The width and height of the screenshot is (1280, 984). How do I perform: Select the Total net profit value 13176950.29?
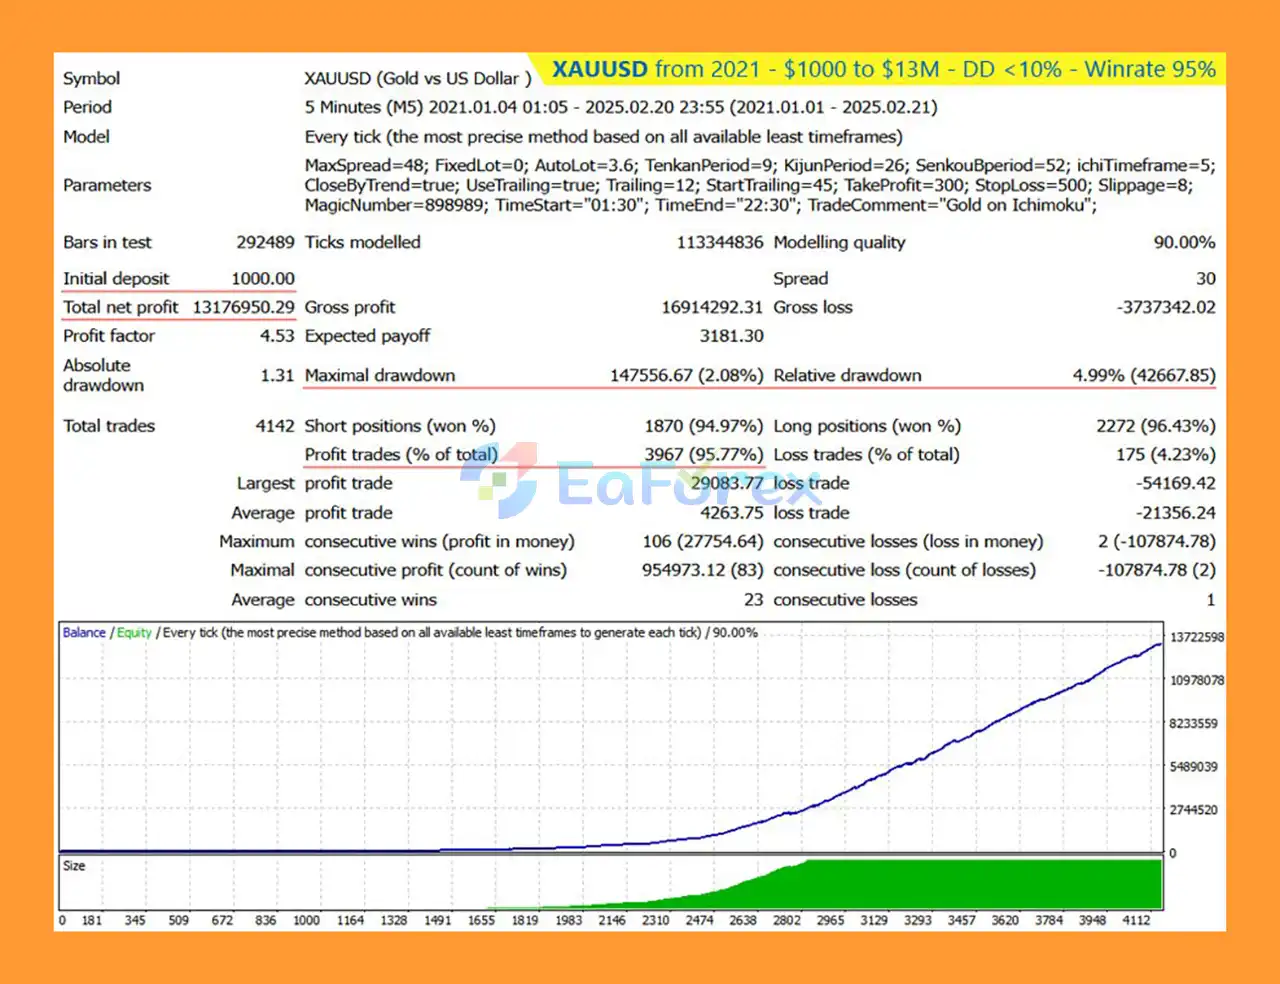[x=243, y=308]
